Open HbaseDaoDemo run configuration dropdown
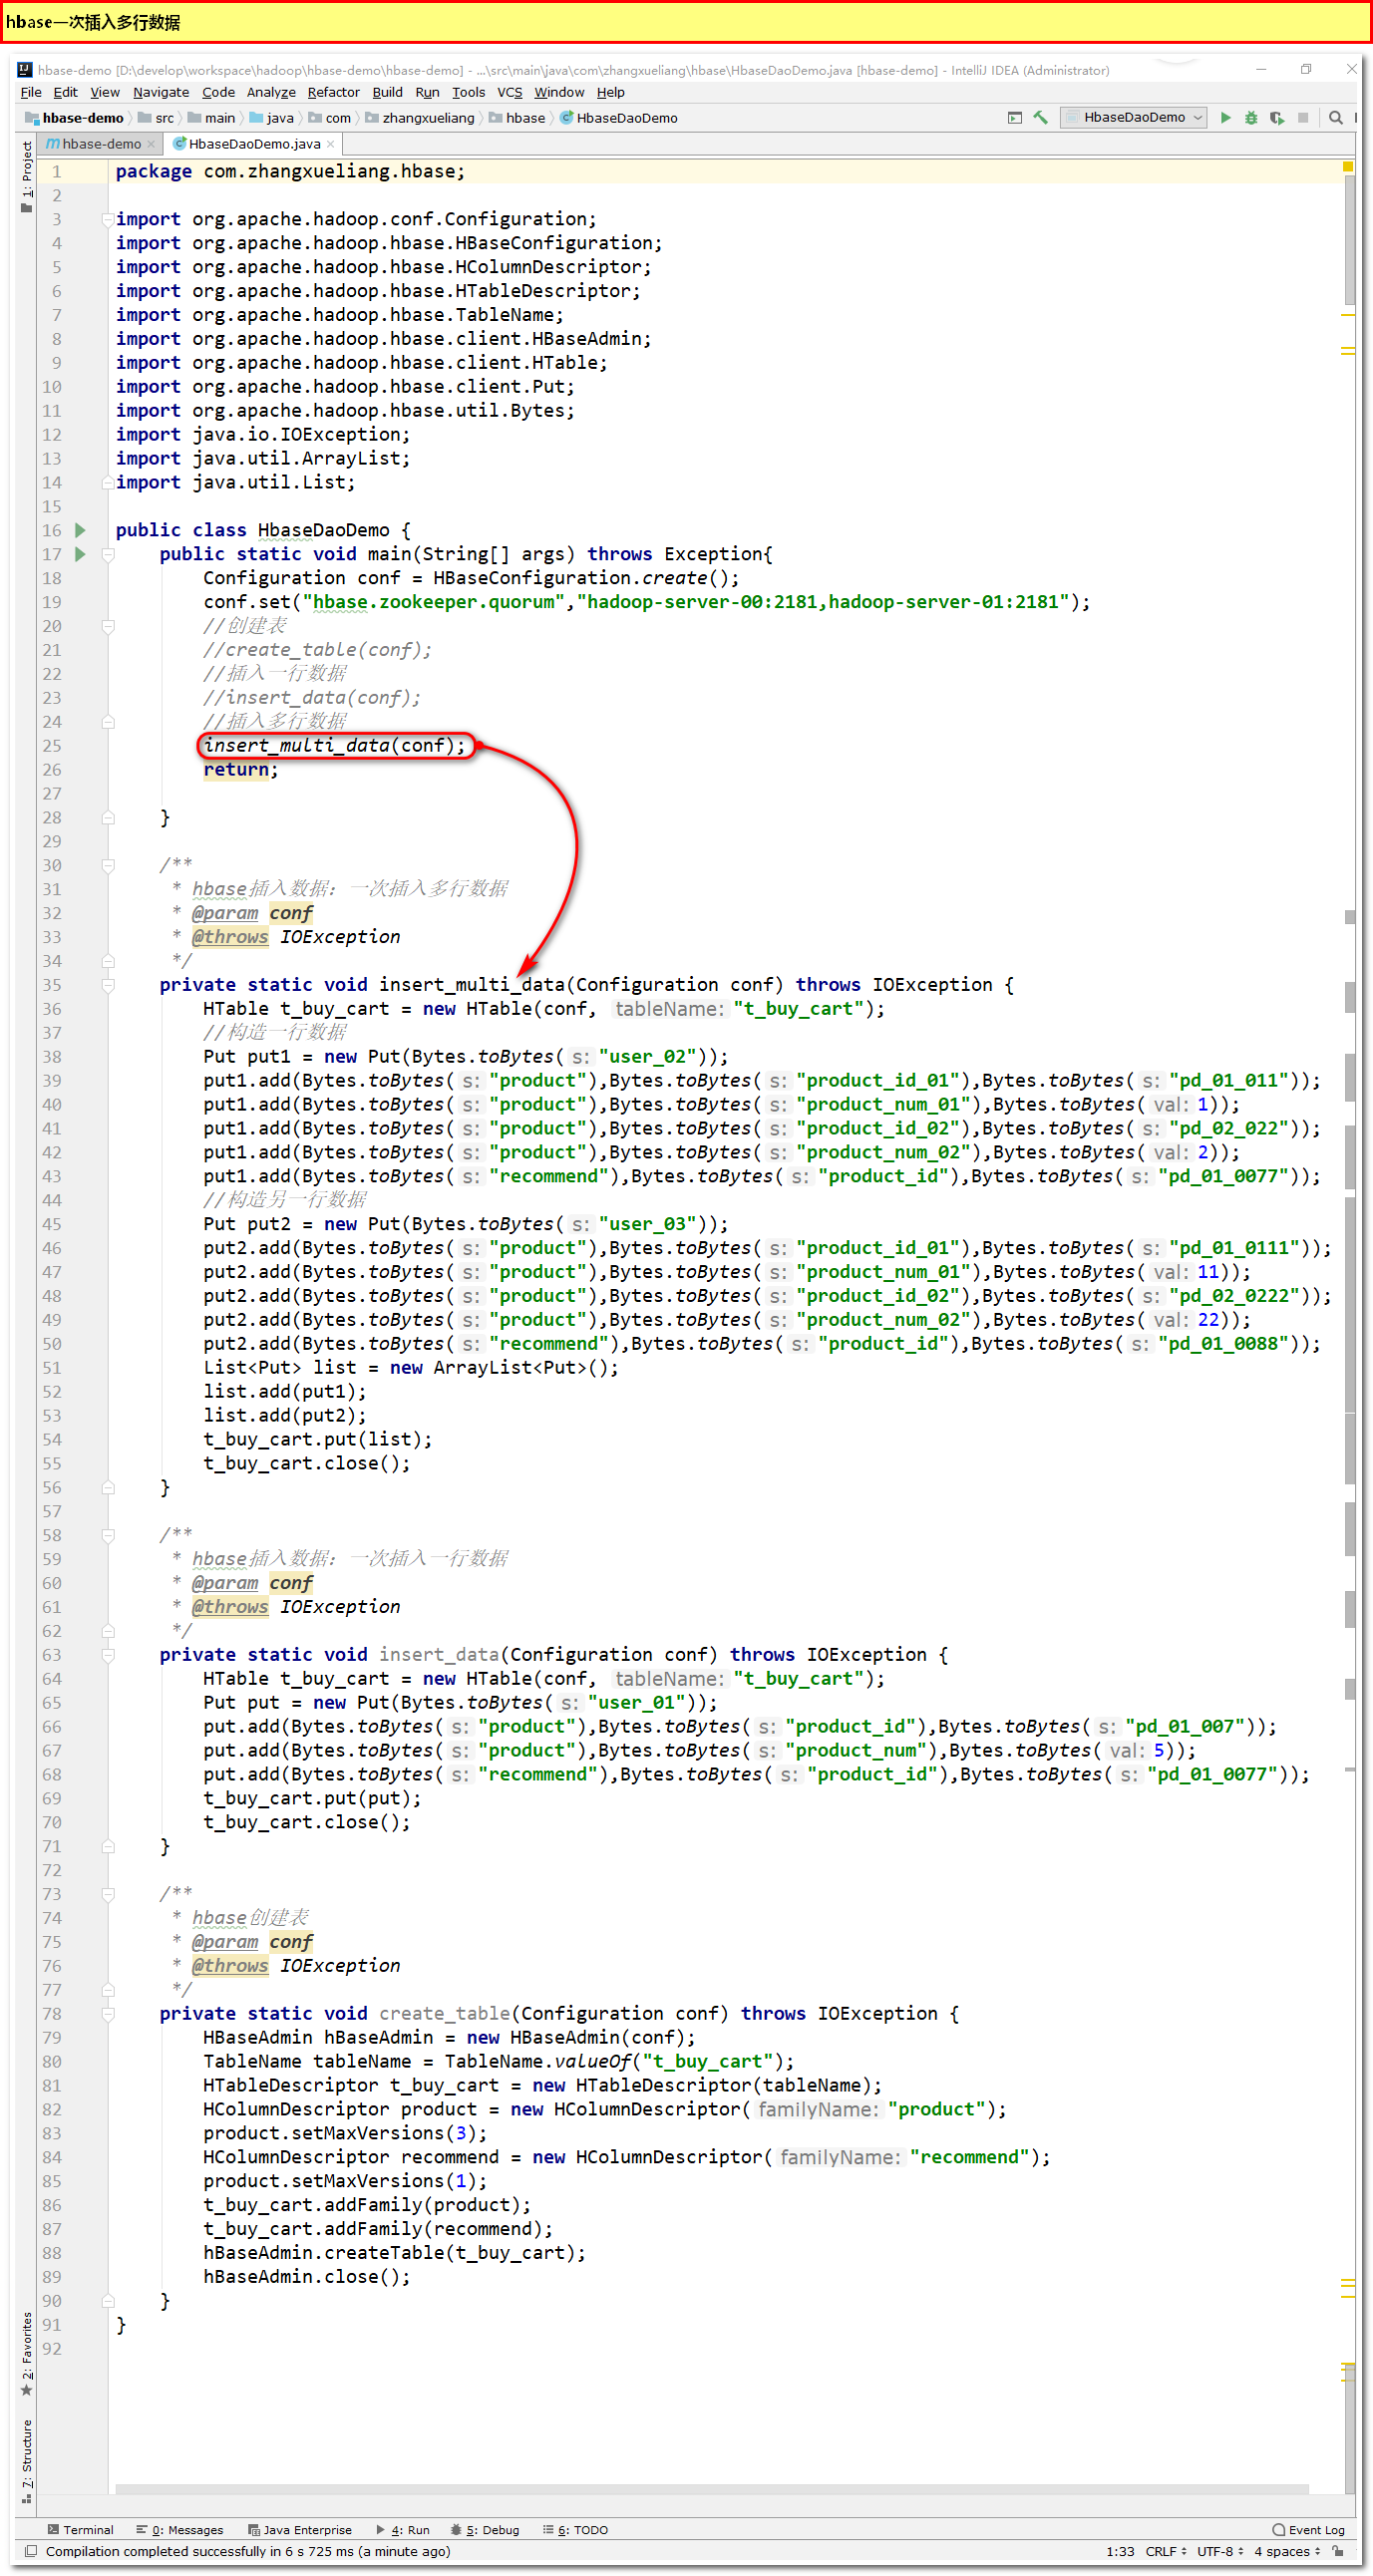This screenshot has width=1373, height=2576. [1134, 117]
